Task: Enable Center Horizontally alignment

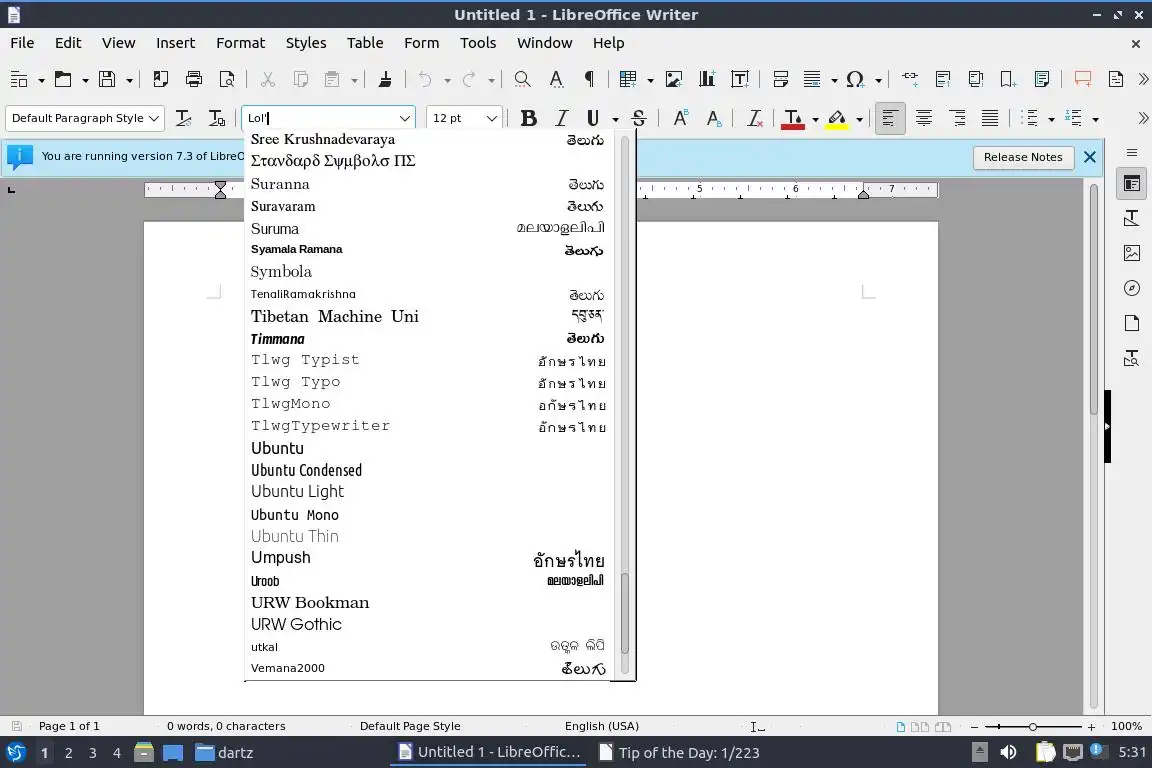Action: pos(924,118)
